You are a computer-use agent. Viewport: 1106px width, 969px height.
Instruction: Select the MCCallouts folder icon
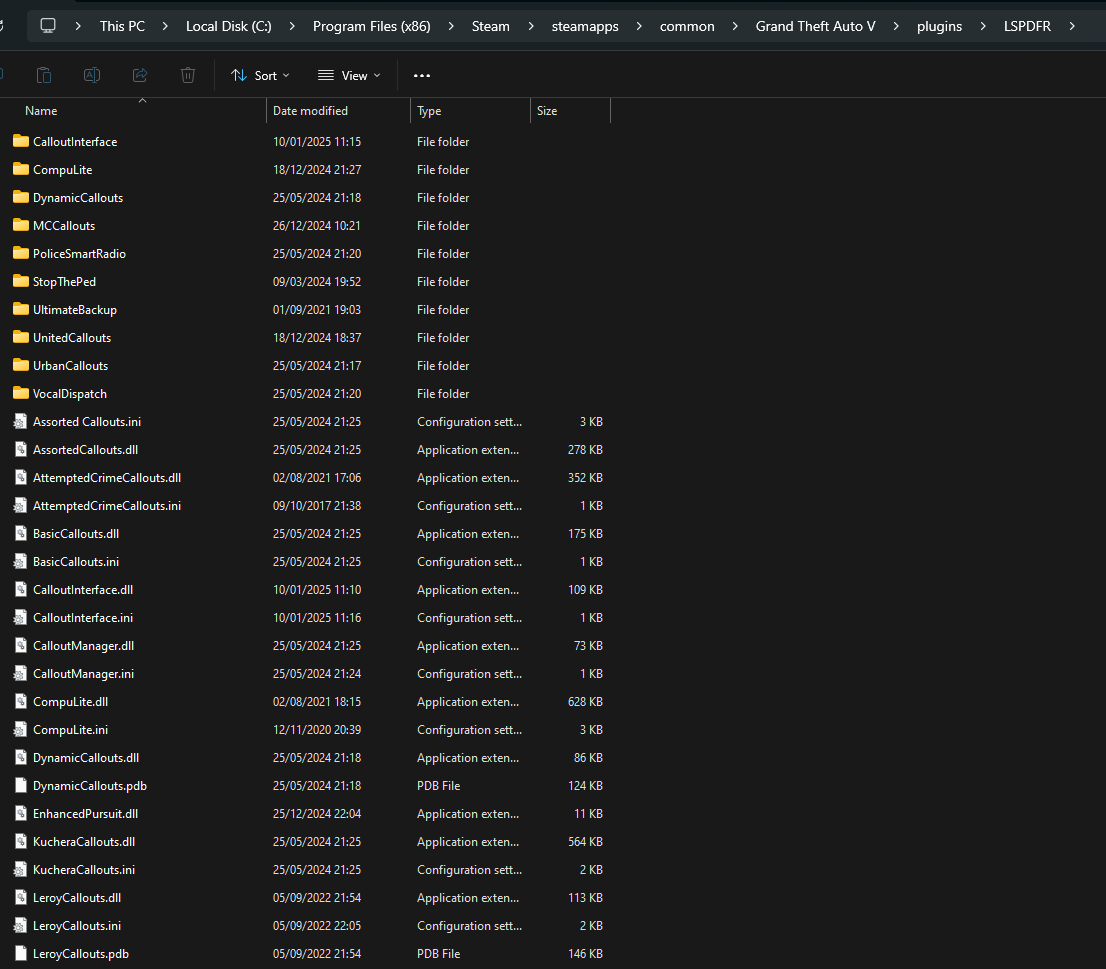(21, 225)
